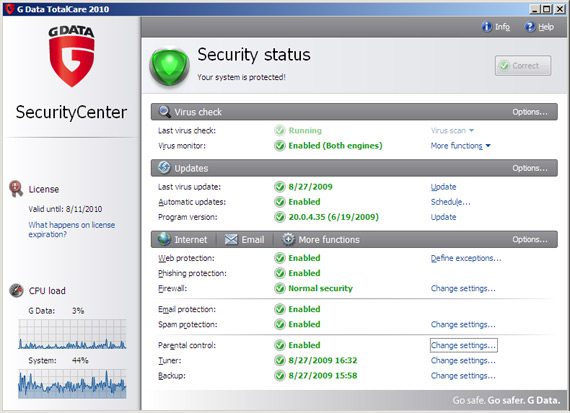Click the CPU load gauge icon

(x=16, y=290)
